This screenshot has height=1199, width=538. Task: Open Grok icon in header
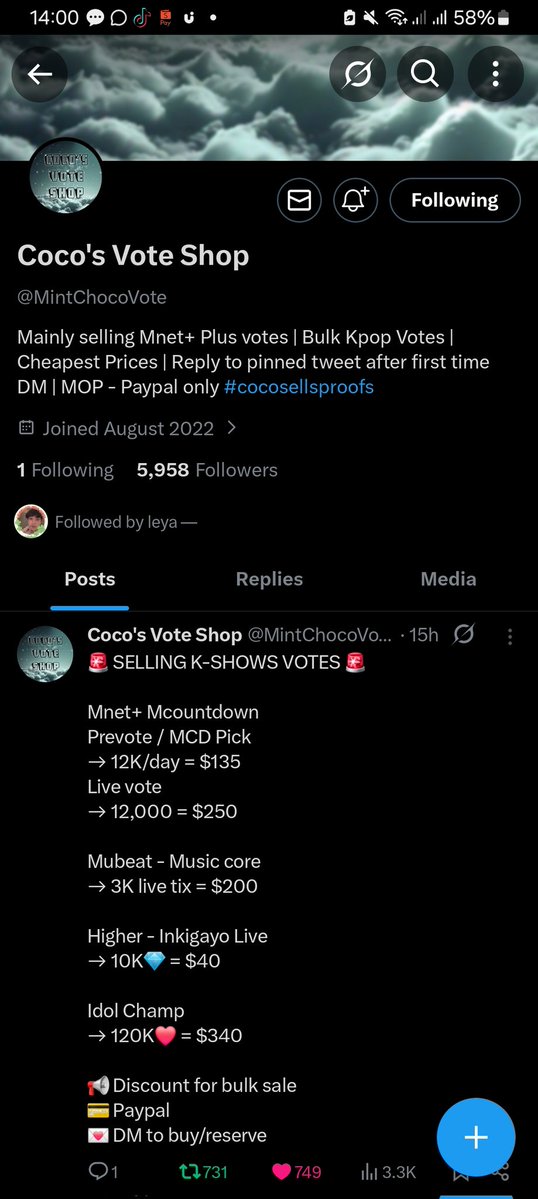coord(357,74)
